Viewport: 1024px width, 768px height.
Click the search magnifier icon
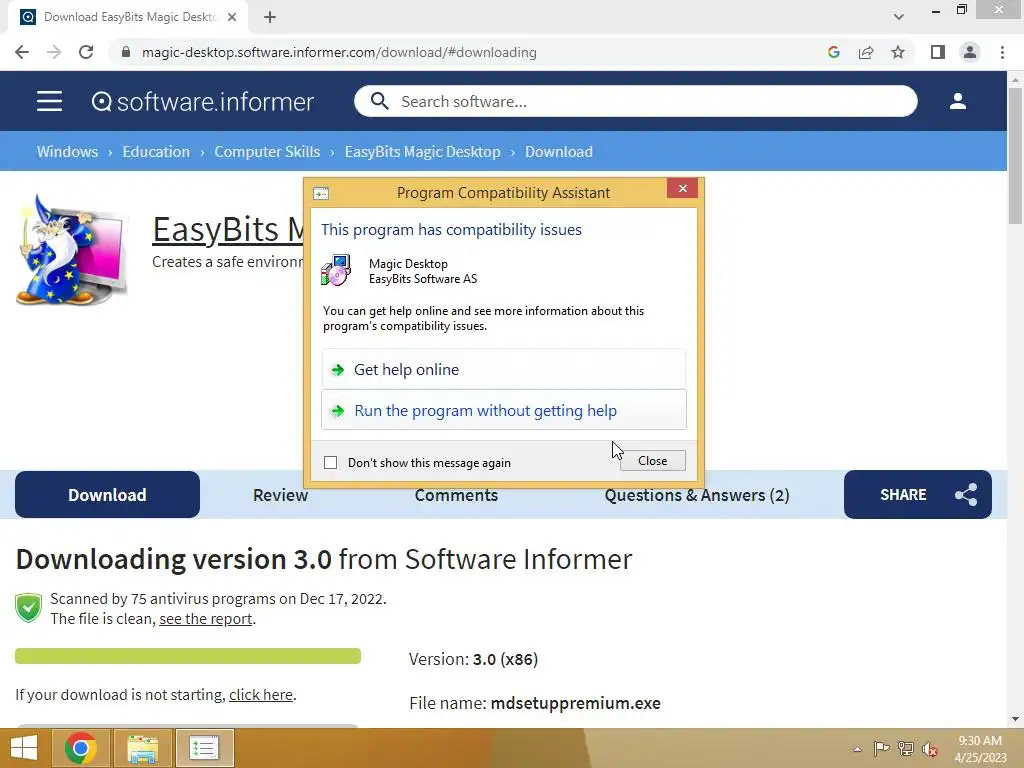click(x=379, y=101)
